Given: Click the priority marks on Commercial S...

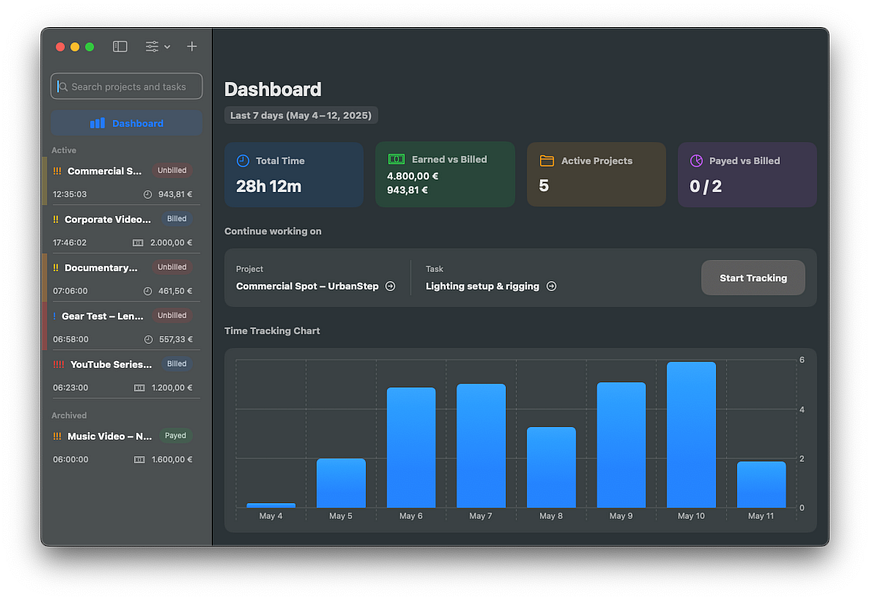Looking at the screenshot, I should pyautogui.click(x=57, y=171).
